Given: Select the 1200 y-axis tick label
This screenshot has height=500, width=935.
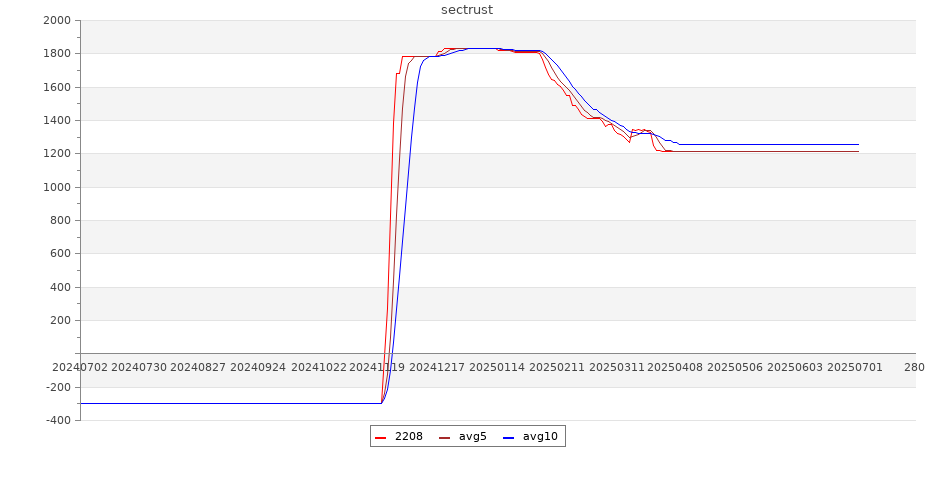Looking at the screenshot, I should coord(55,154).
